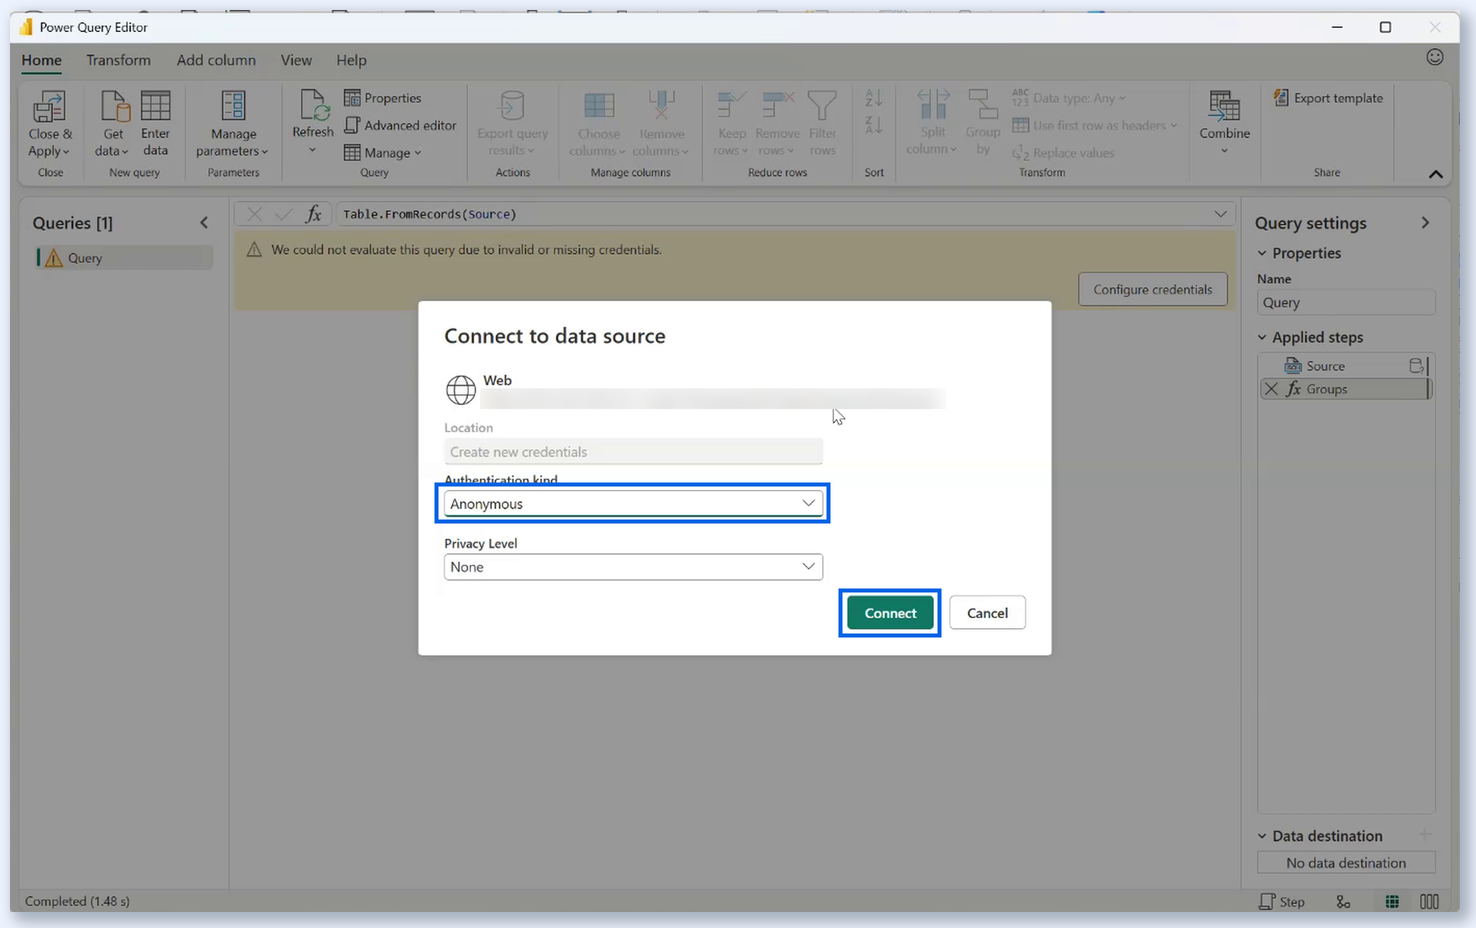Toggle Step script view in status bar
This screenshot has height=928, width=1476.
pos(1282,901)
